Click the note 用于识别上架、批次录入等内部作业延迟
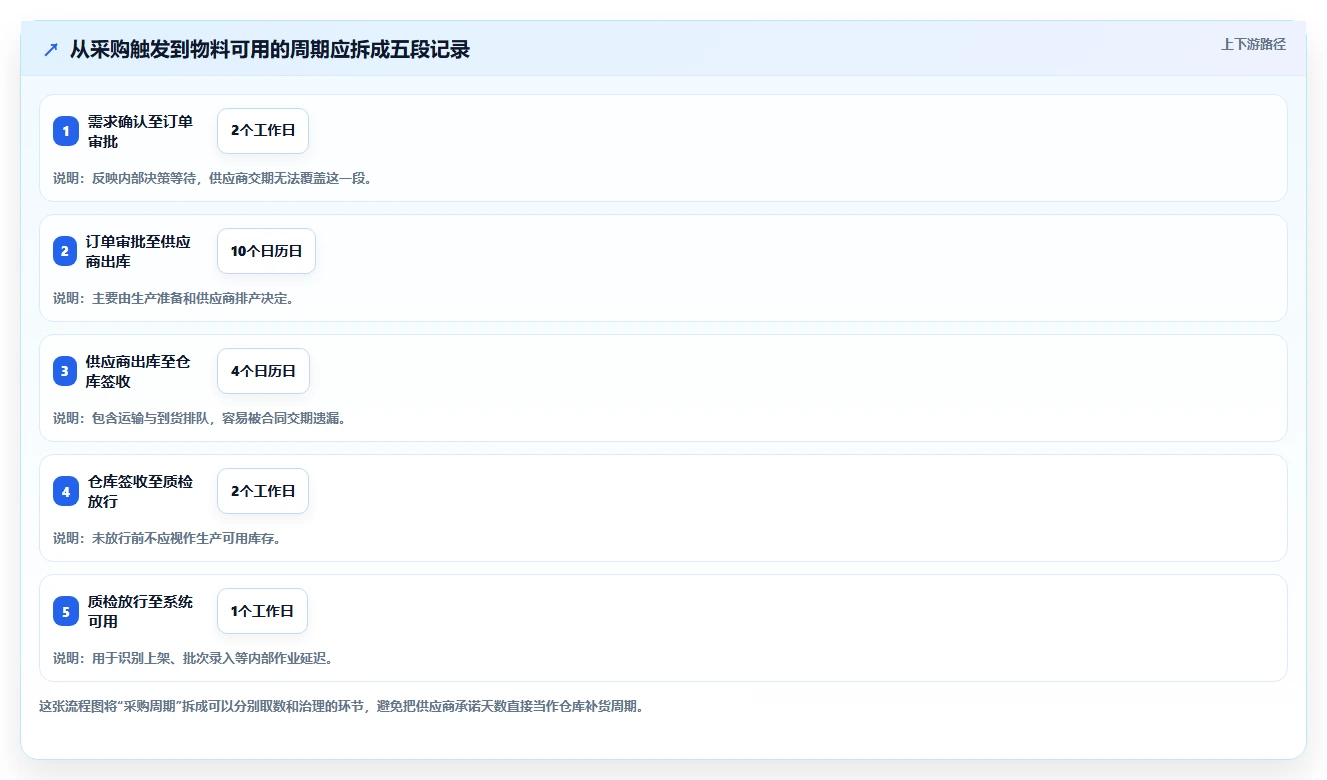Image resolution: width=1327 pixels, height=780 pixels. coord(193,658)
